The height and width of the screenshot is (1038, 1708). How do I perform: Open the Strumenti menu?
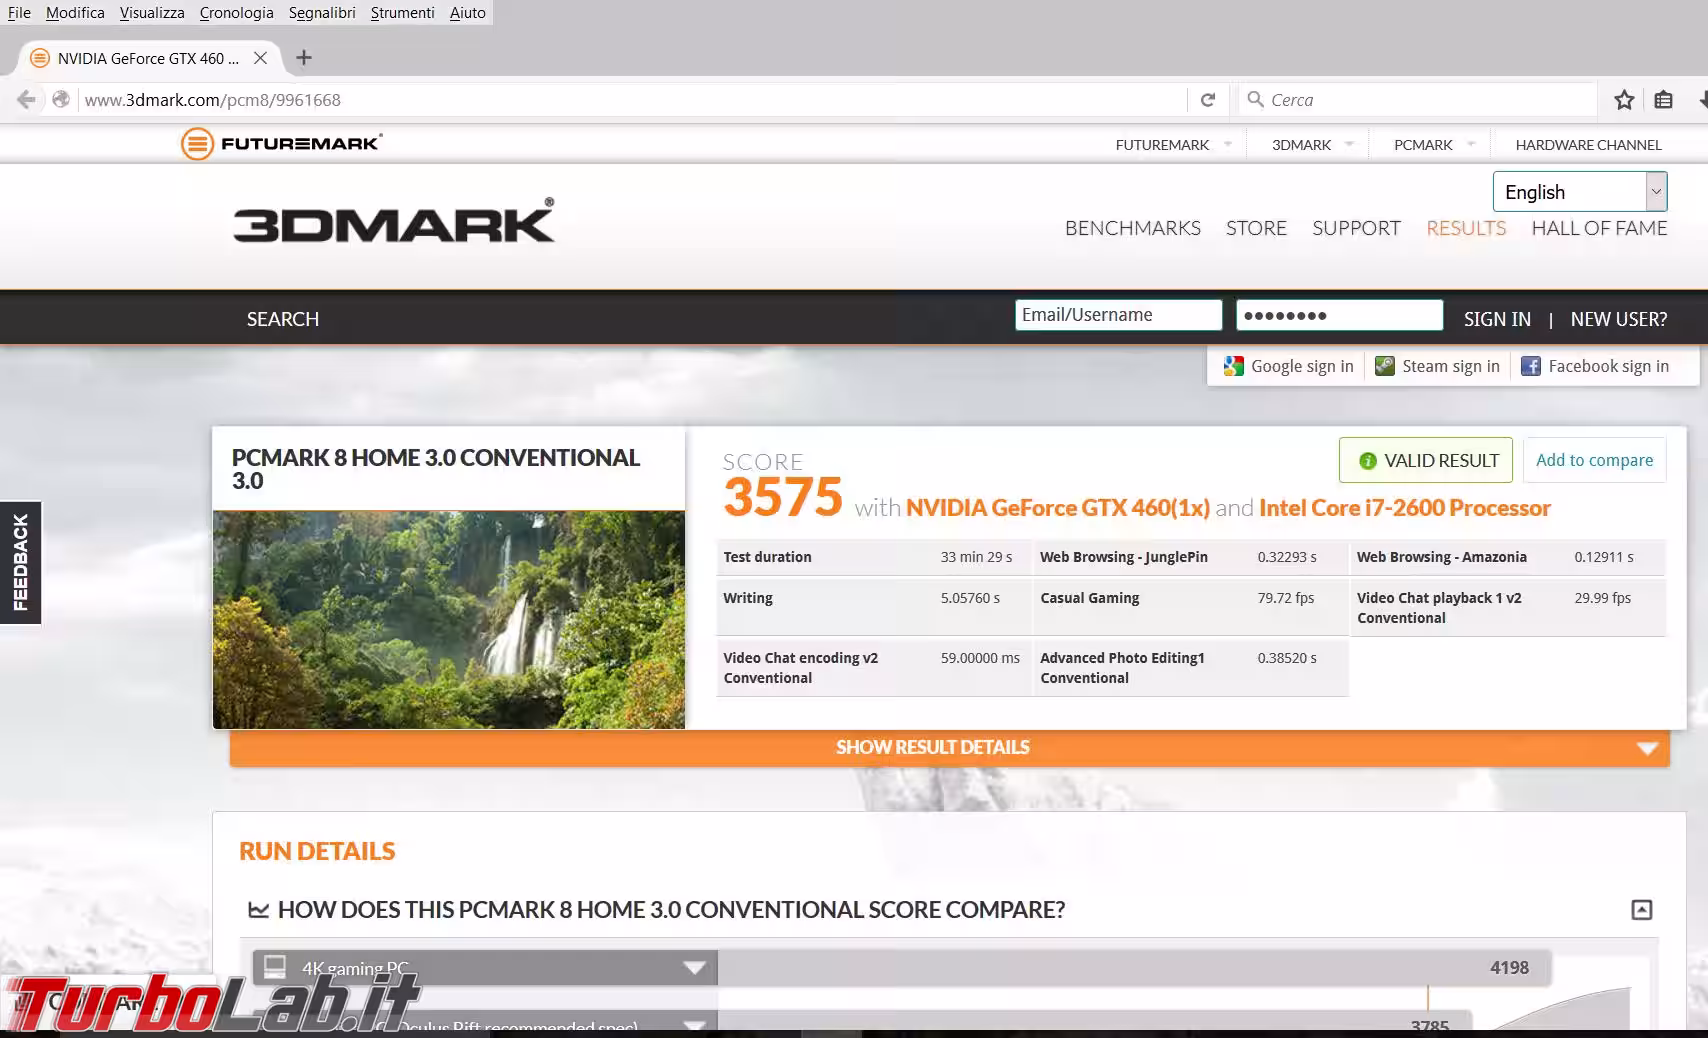click(402, 13)
